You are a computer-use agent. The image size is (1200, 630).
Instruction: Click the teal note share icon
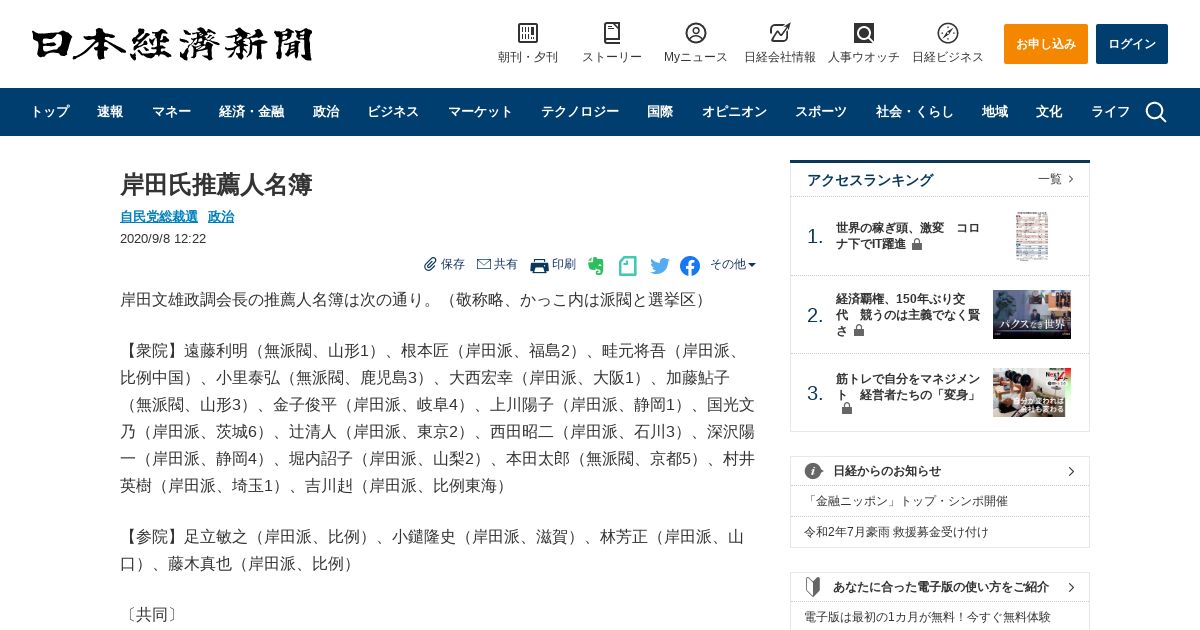click(627, 266)
